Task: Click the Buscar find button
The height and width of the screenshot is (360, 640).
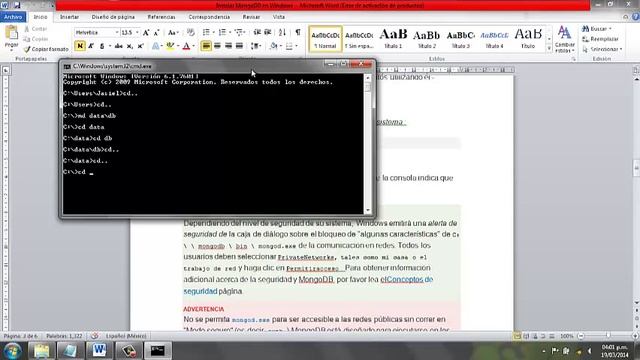Action: click(x=597, y=29)
